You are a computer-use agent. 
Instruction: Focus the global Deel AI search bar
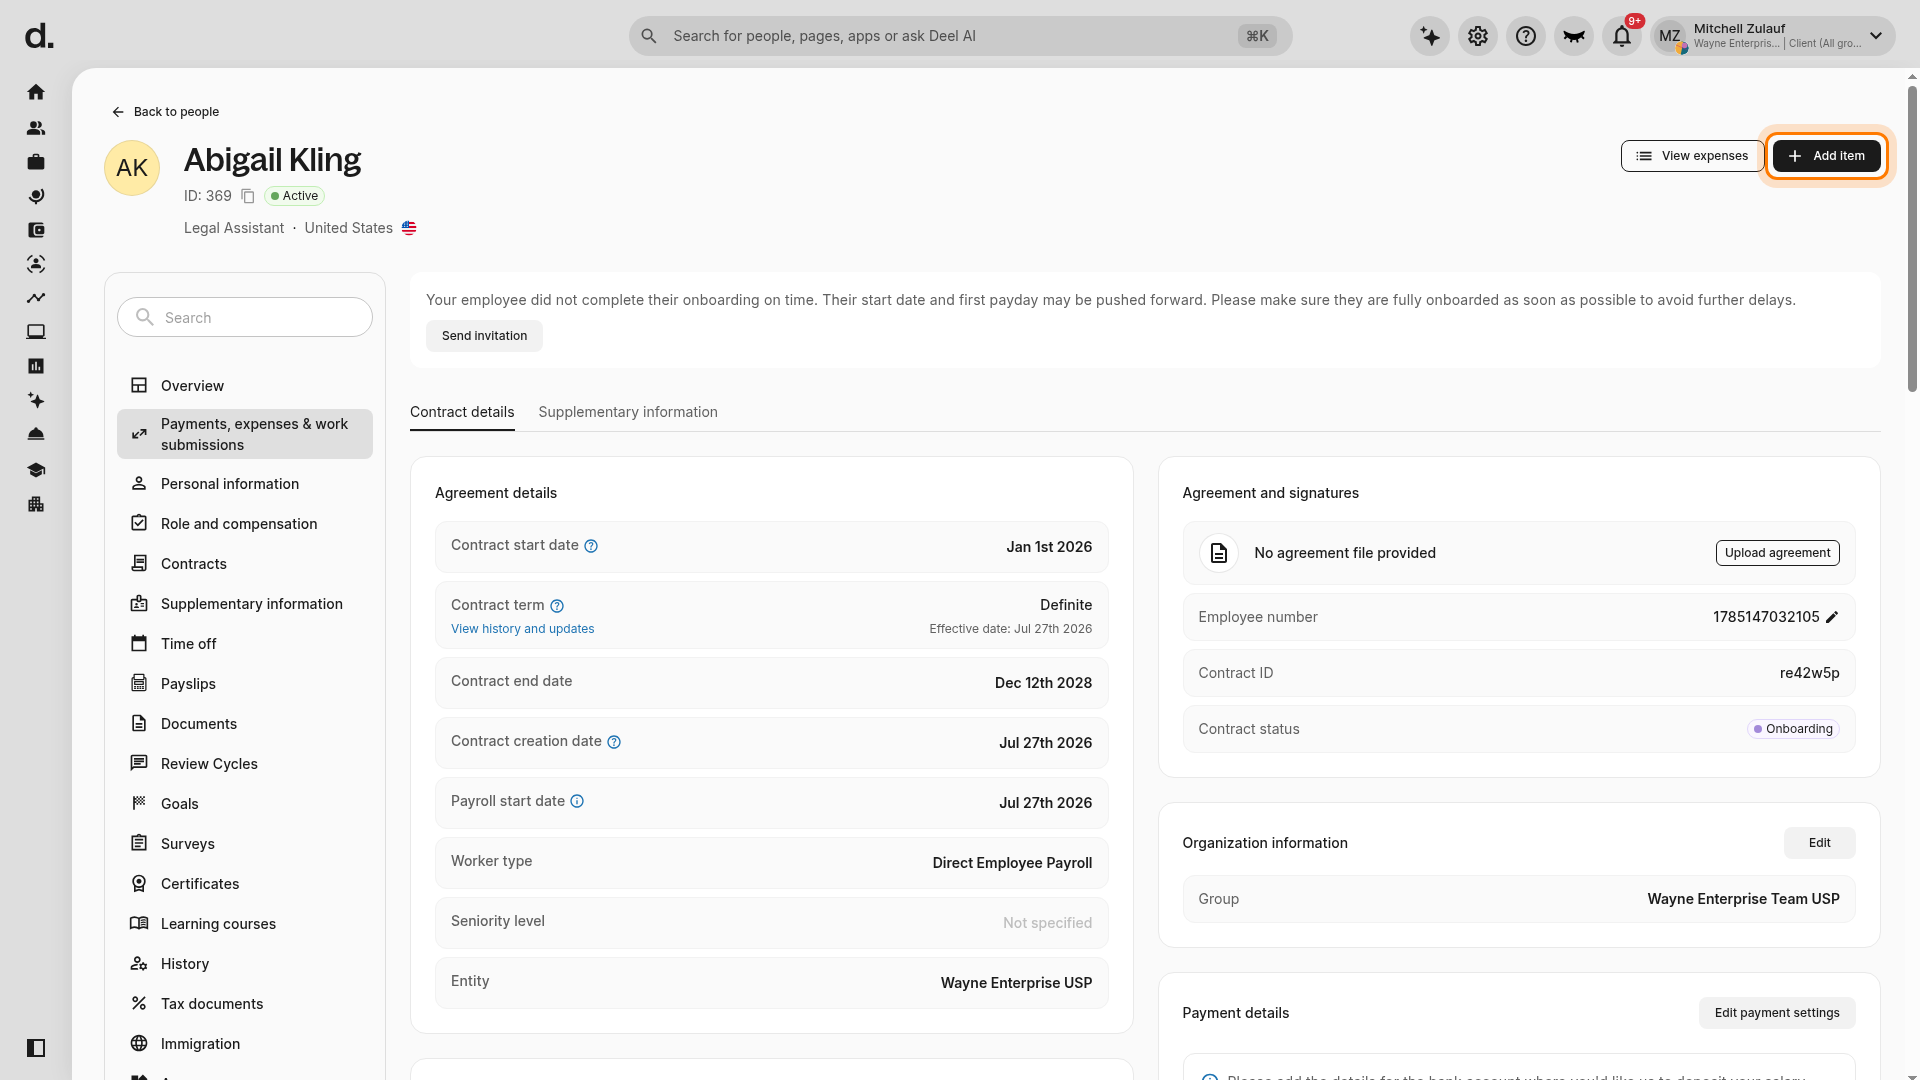(960, 36)
